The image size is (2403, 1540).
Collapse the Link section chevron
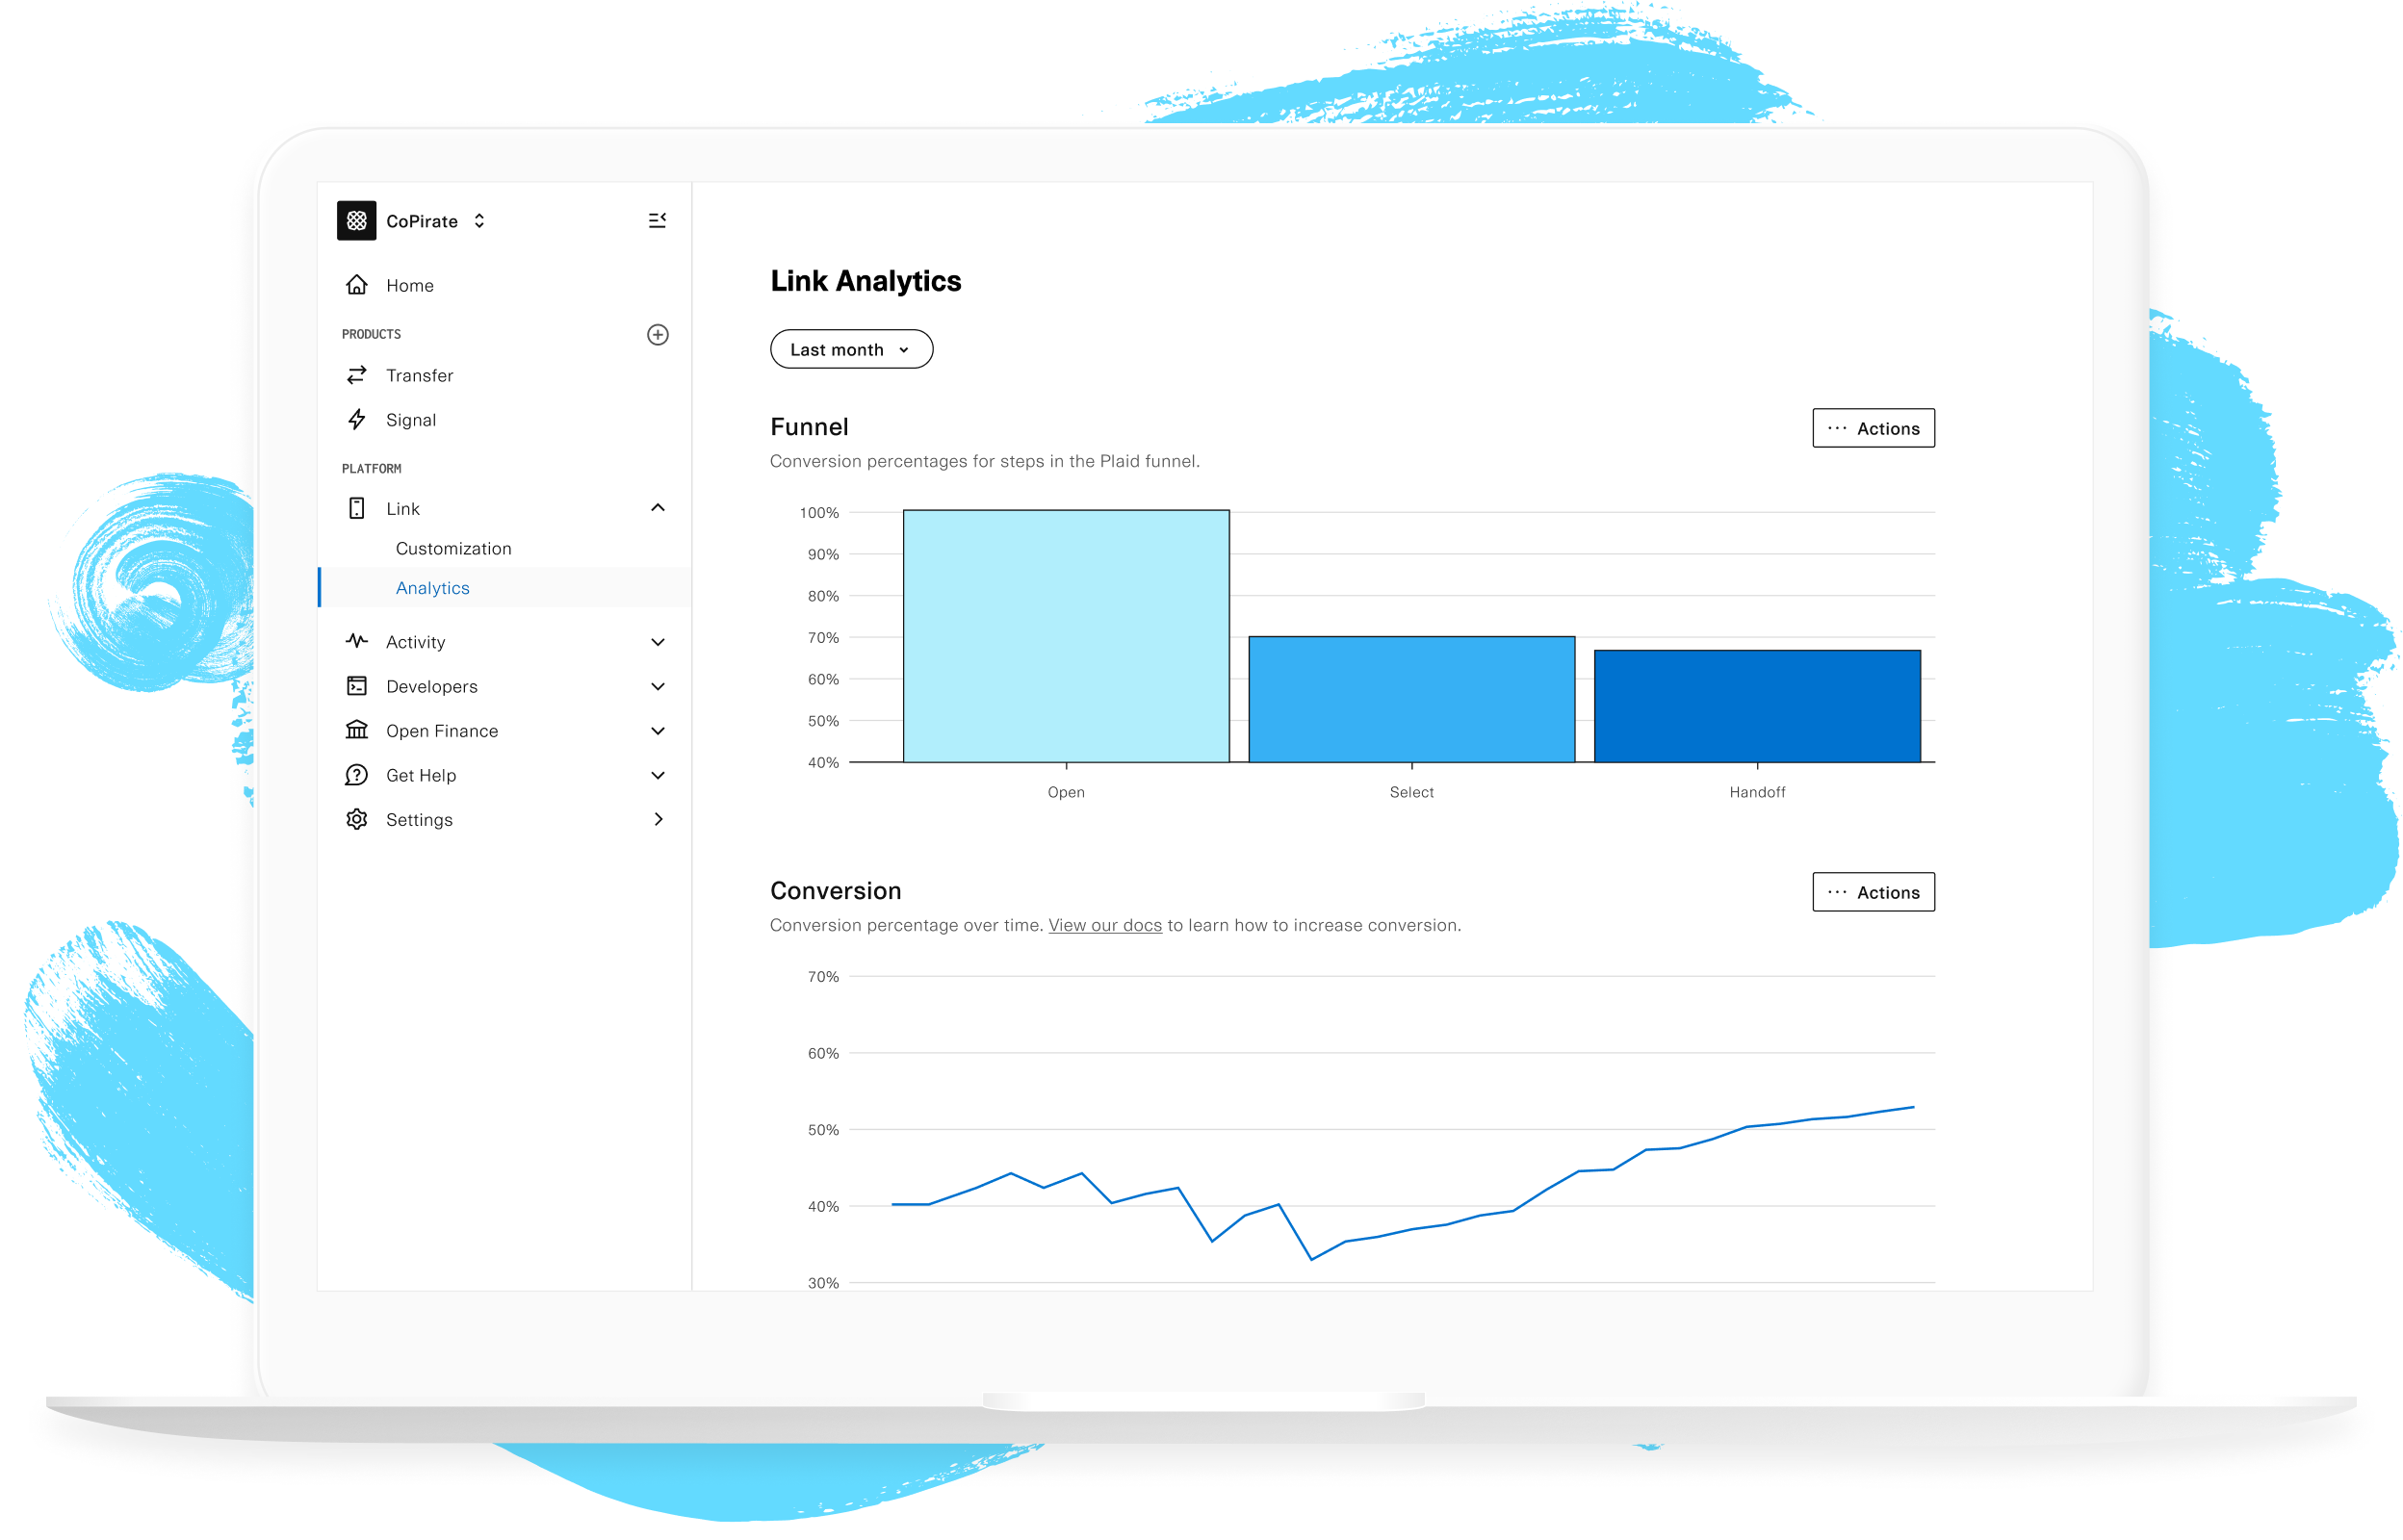[x=657, y=508]
